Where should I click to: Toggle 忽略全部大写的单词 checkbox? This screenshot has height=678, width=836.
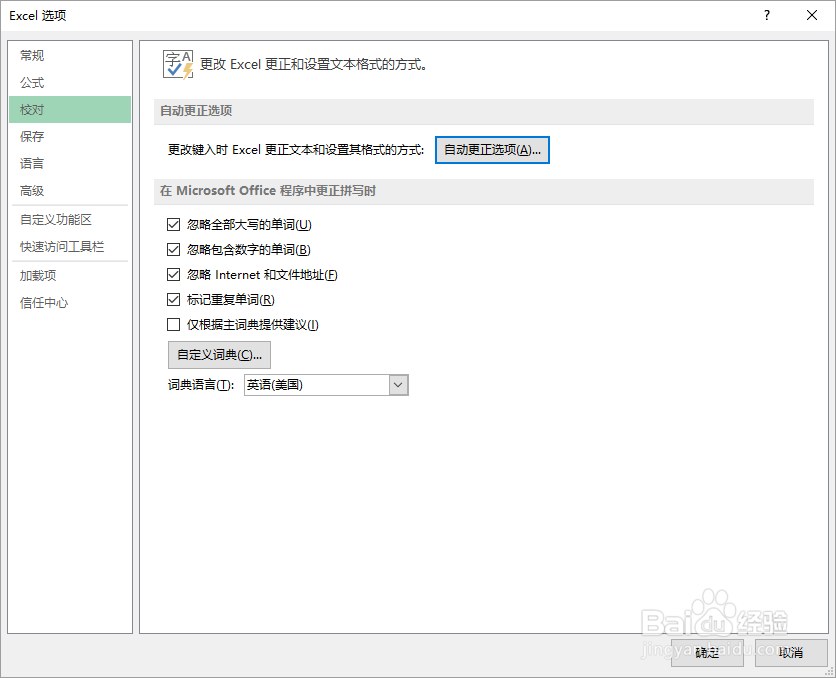pos(173,224)
